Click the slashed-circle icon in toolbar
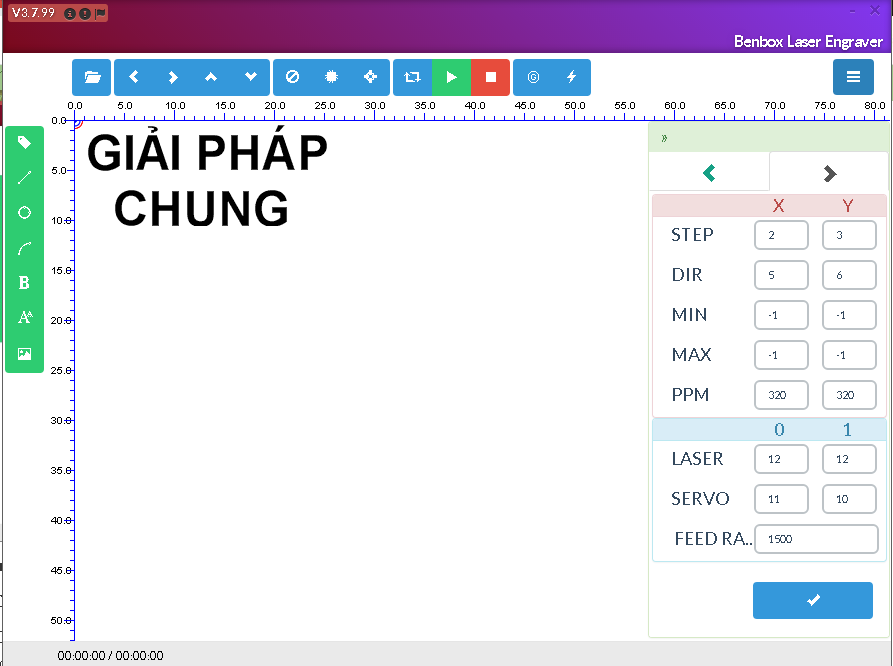 [292, 77]
